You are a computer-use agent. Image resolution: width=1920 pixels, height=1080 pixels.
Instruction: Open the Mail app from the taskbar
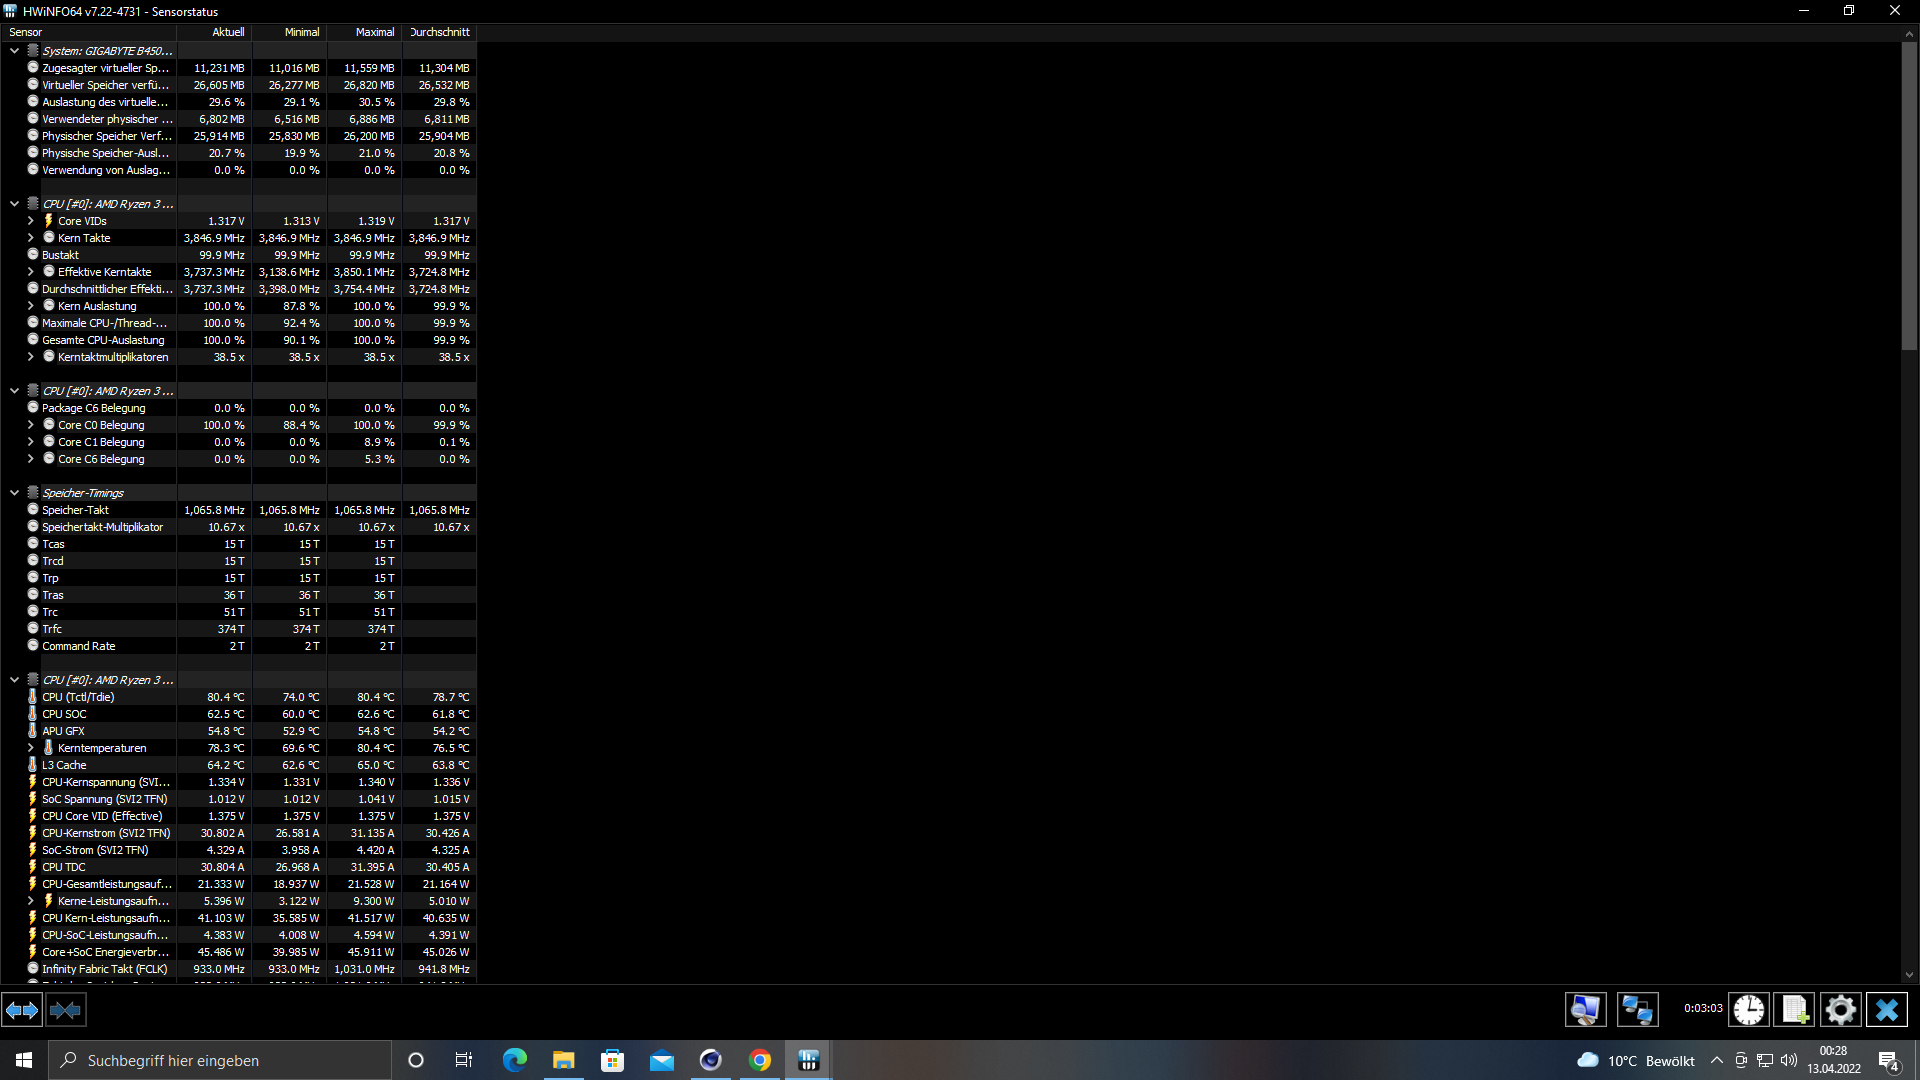tap(662, 1060)
